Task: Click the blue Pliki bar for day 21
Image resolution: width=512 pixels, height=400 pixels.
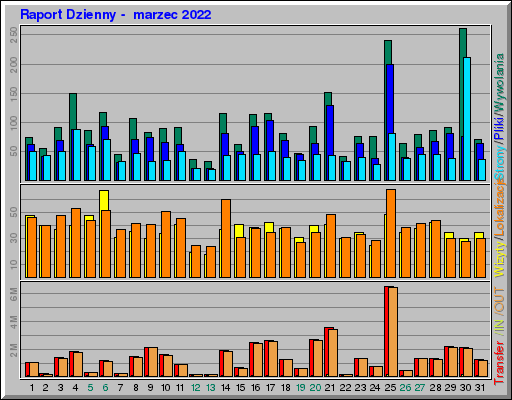Action: click(330, 130)
